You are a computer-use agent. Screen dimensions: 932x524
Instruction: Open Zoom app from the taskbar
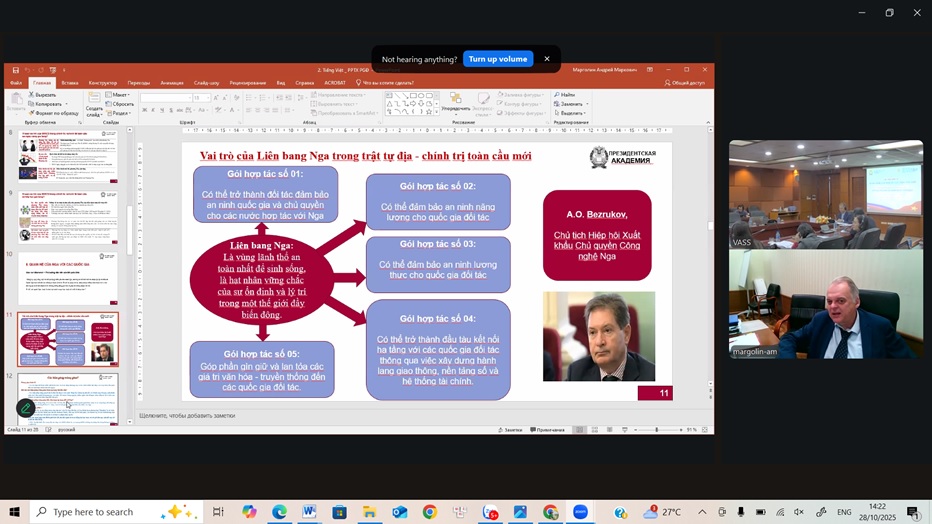580,512
